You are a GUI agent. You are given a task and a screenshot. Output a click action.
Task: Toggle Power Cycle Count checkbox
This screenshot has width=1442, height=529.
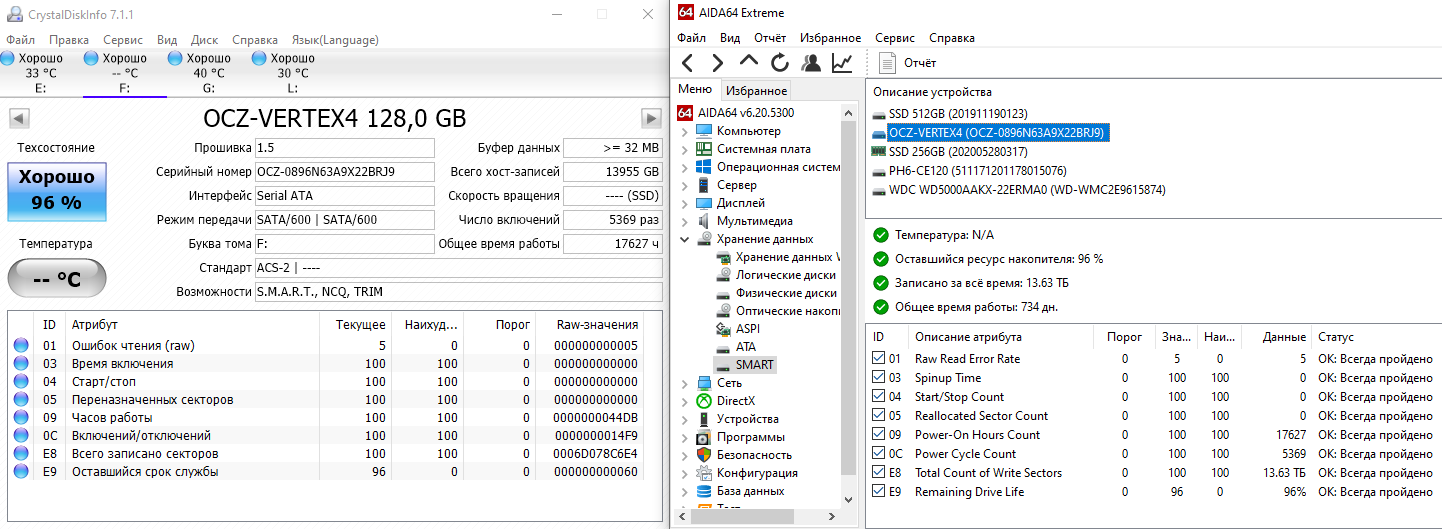(x=879, y=454)
